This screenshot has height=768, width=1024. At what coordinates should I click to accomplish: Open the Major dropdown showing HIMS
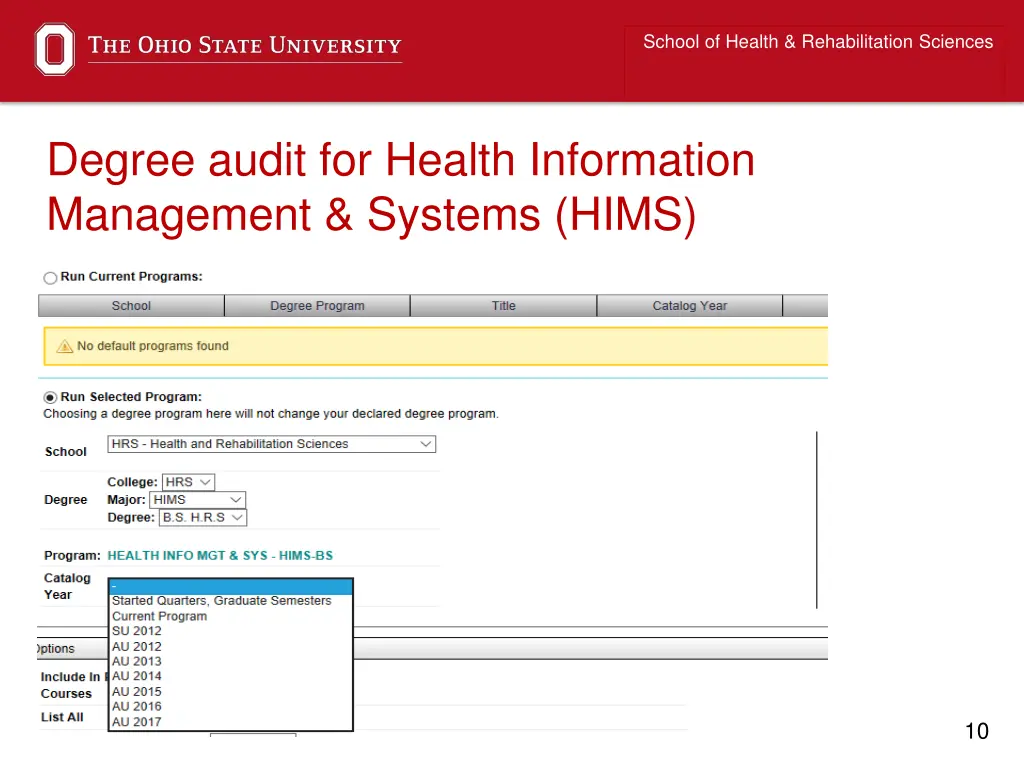coord(197,500)
